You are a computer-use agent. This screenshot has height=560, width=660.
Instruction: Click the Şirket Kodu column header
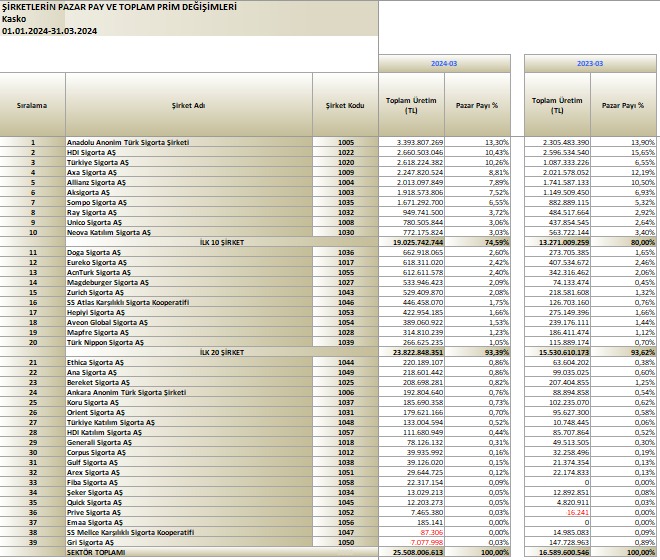(345, 105)
